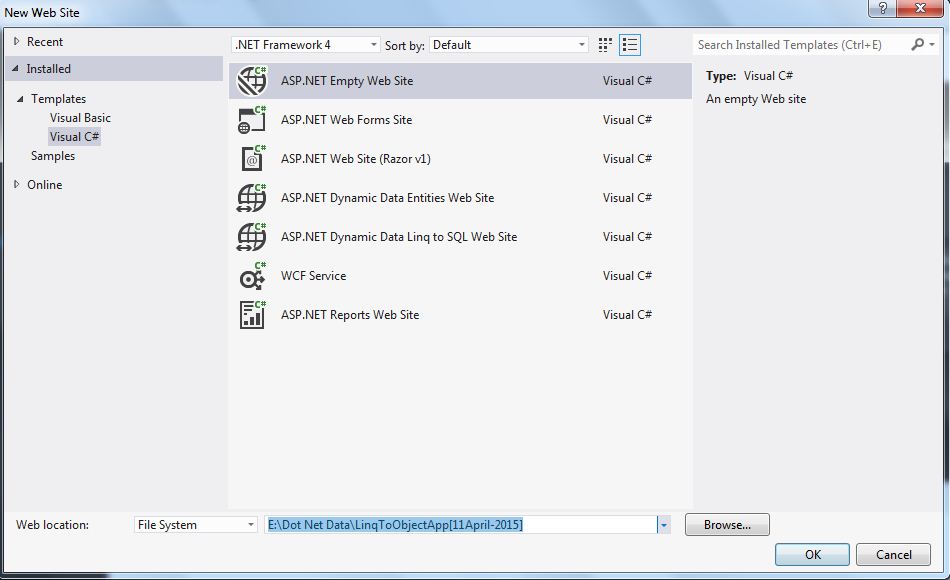Choose the ASP.NET Reports Web Site icon
950x580 pixels.
(252, 315)
